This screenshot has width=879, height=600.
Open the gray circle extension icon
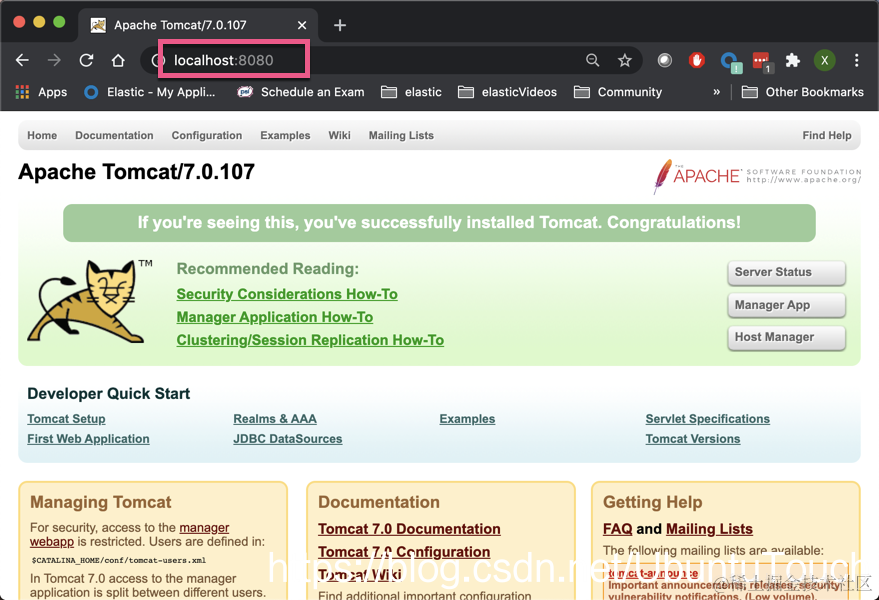coord(664,60)
